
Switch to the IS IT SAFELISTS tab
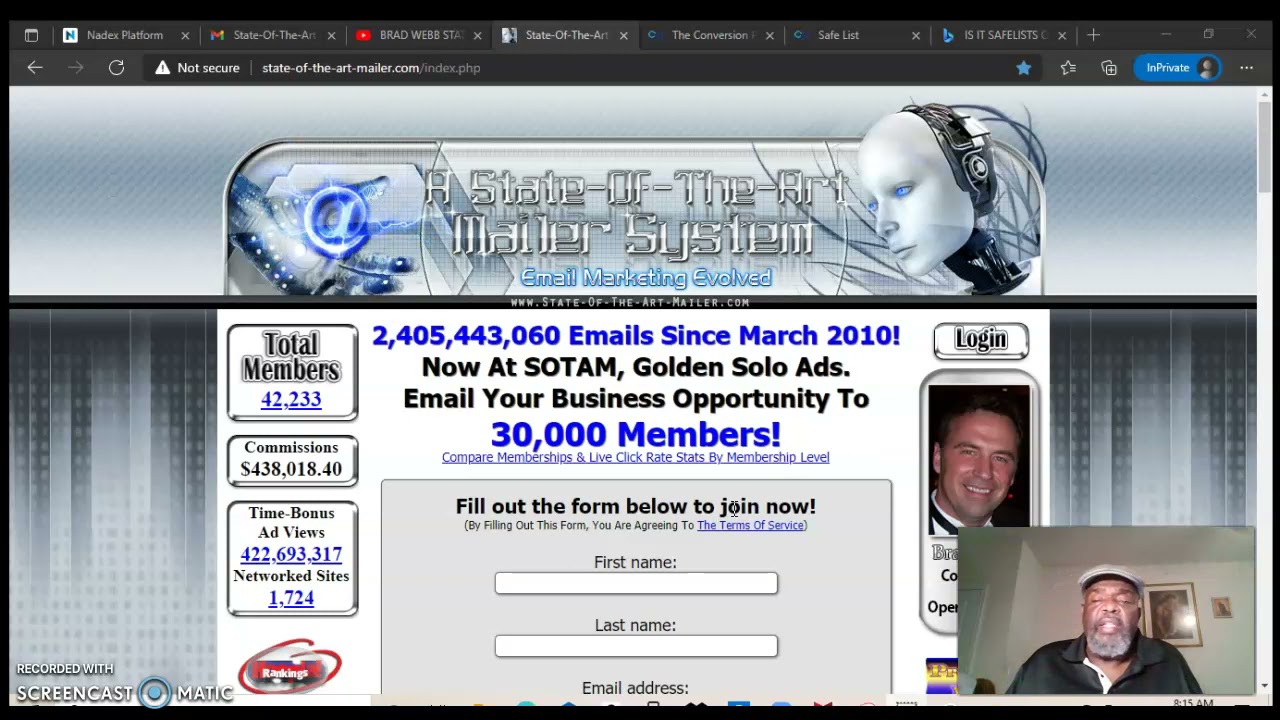point(1003,35)
